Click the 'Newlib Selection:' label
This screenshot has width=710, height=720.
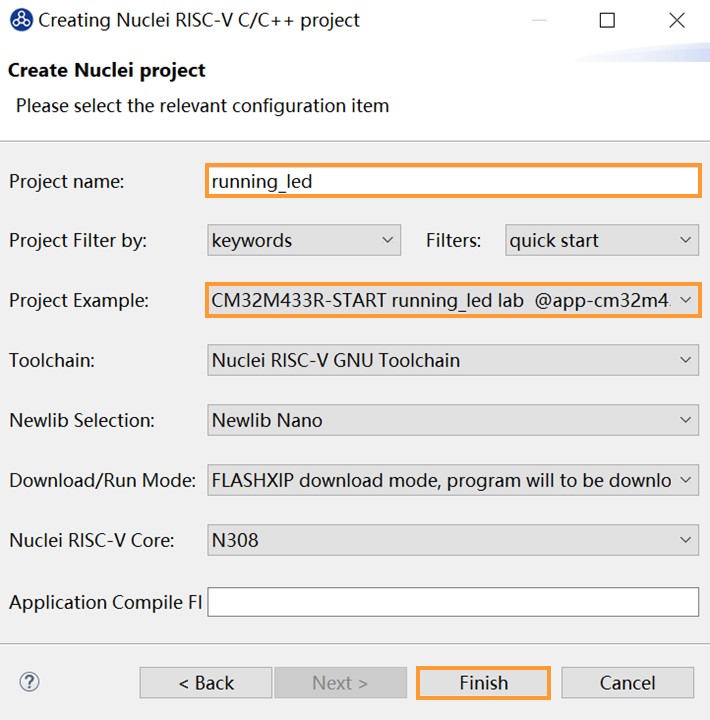tap(82, 420)
